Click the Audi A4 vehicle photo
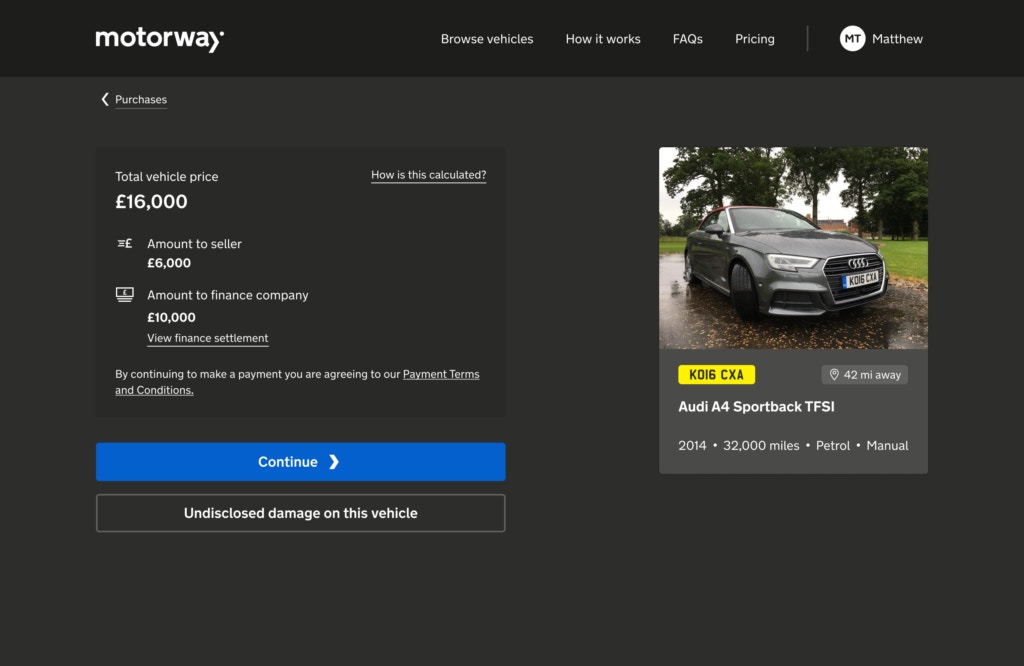The image size is (1024, 666). [x=793, y=247]
